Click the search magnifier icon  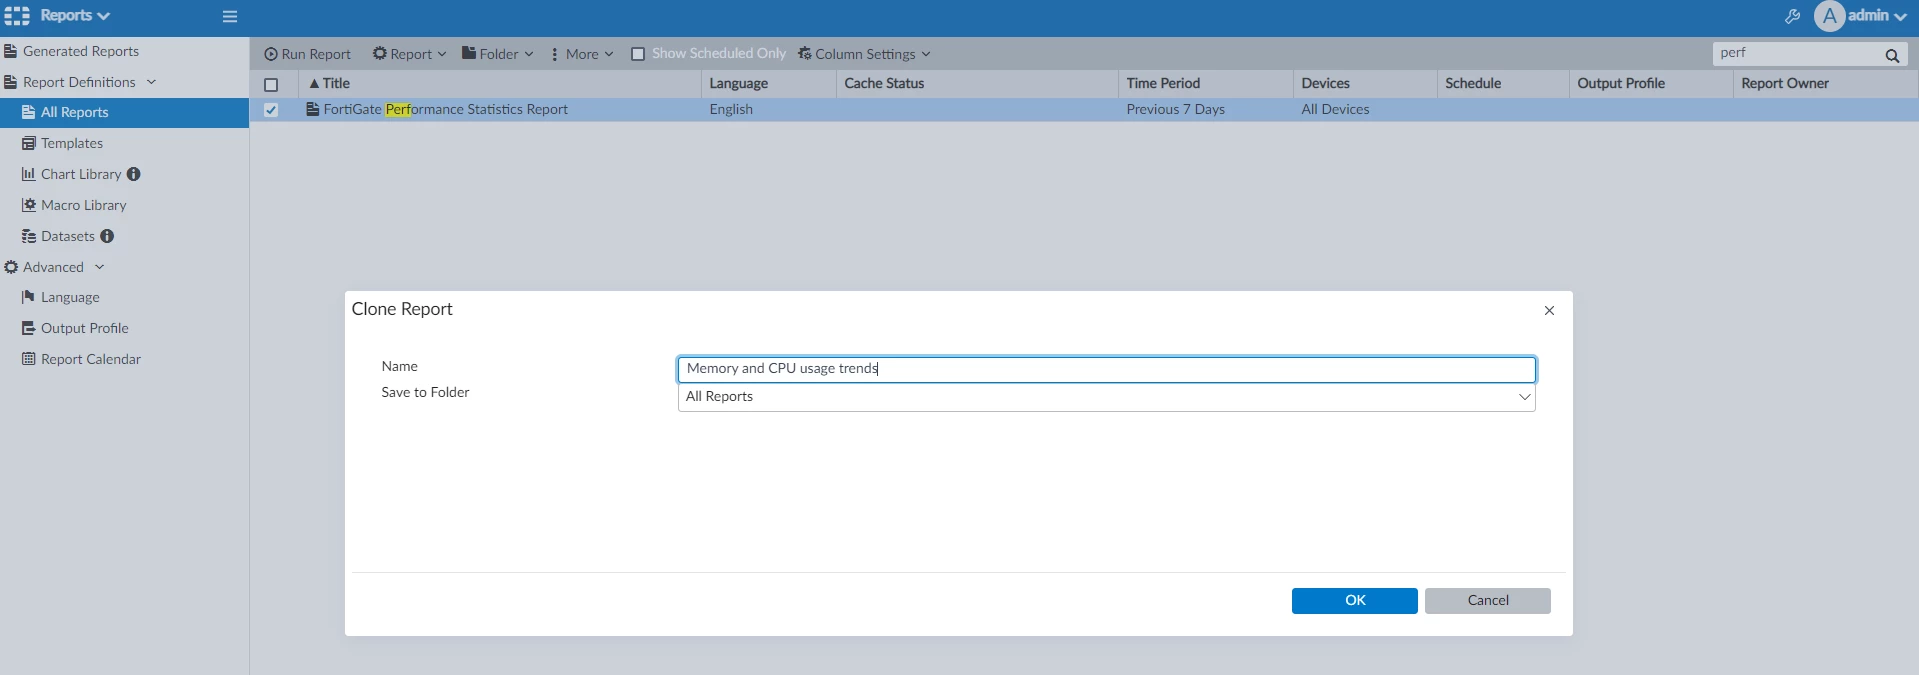coord(1892,55)
